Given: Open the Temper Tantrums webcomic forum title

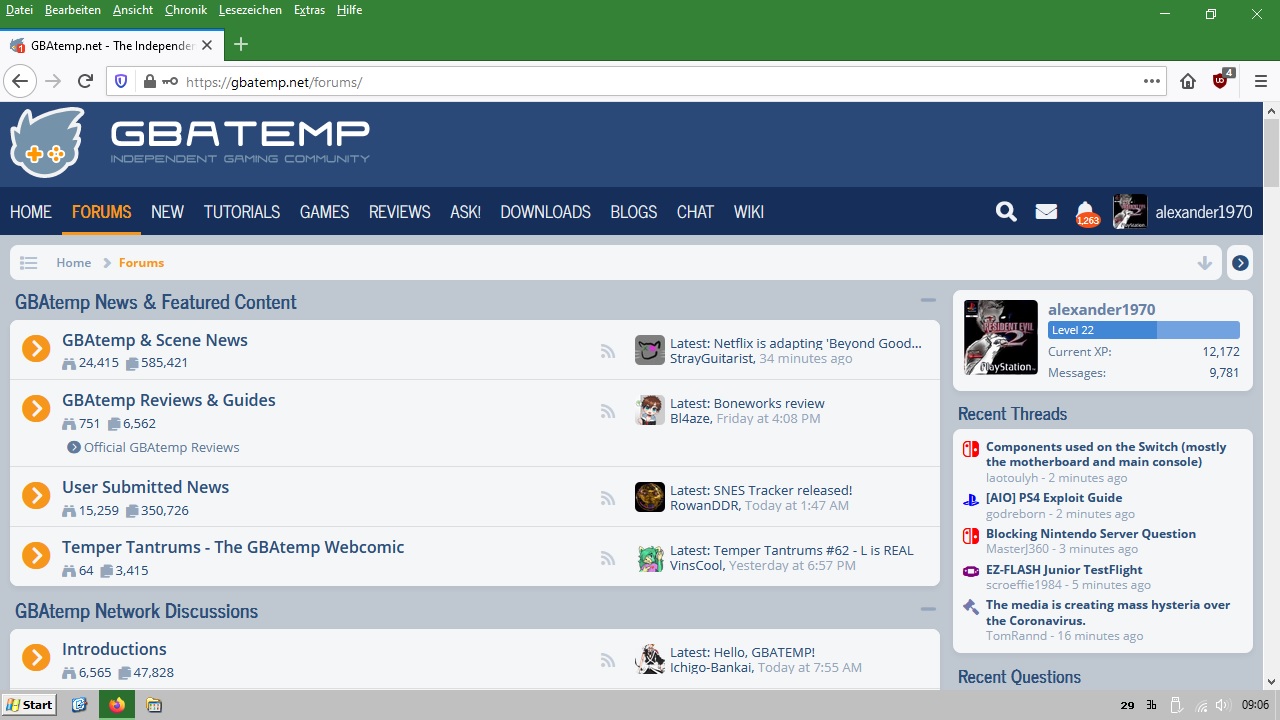Looking at the screenshot, I should click(233, 547).
